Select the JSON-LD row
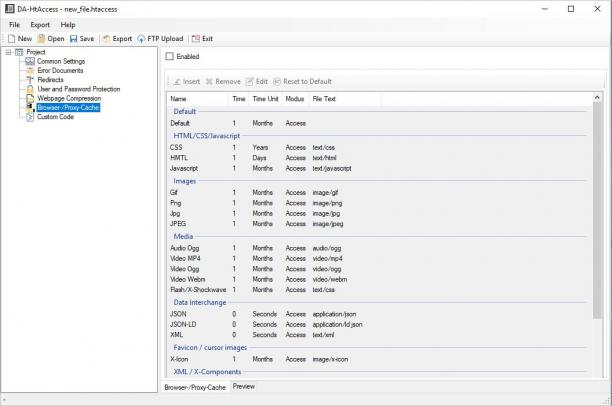 click(x=377, y=324)
